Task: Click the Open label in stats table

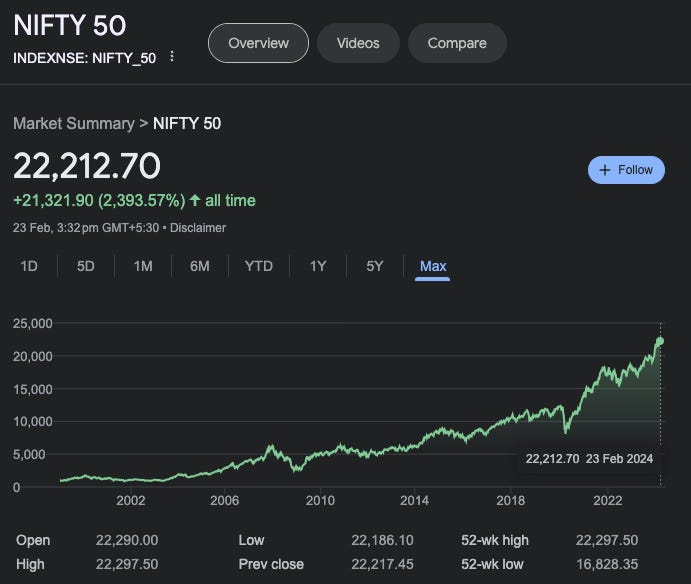Action: tap(33, 540)
